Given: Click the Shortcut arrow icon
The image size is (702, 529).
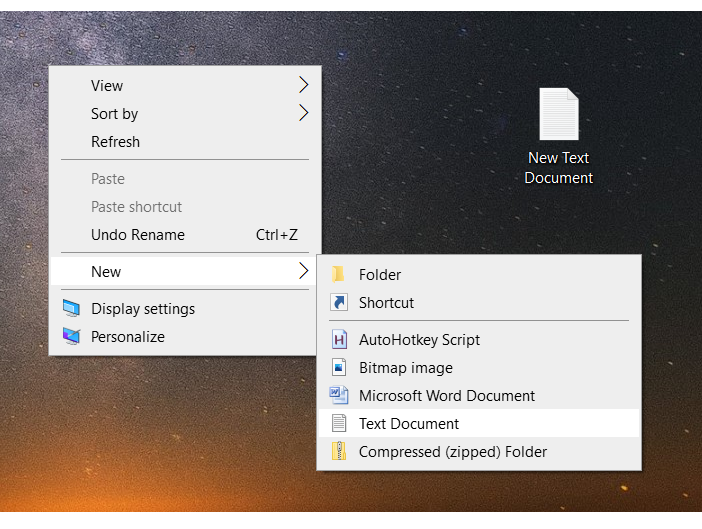Looking at the screenshot, I should coord(339,303).
